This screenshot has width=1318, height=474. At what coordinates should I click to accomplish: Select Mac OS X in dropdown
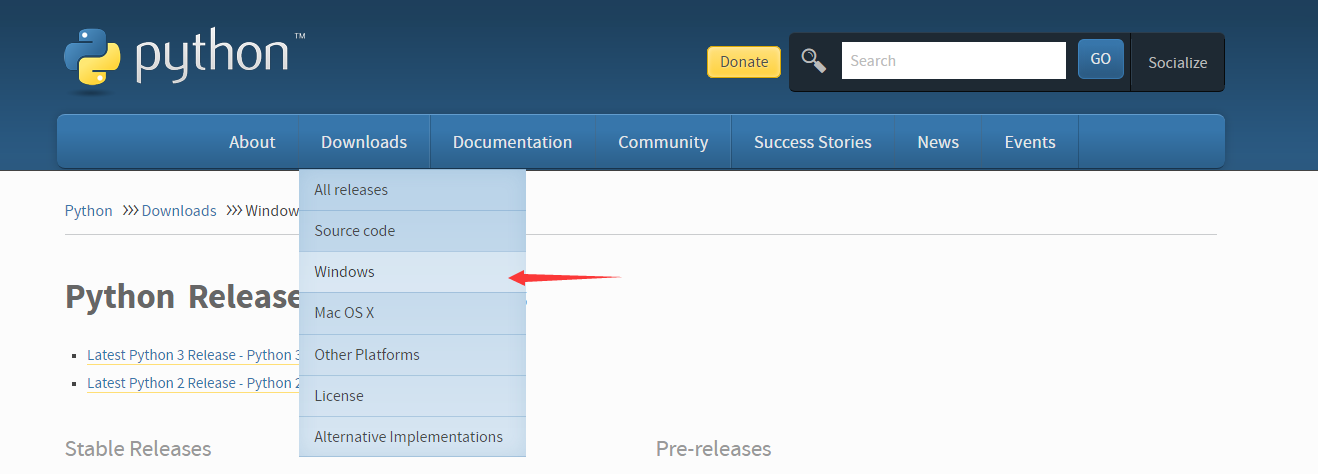[x=412, y=313]
